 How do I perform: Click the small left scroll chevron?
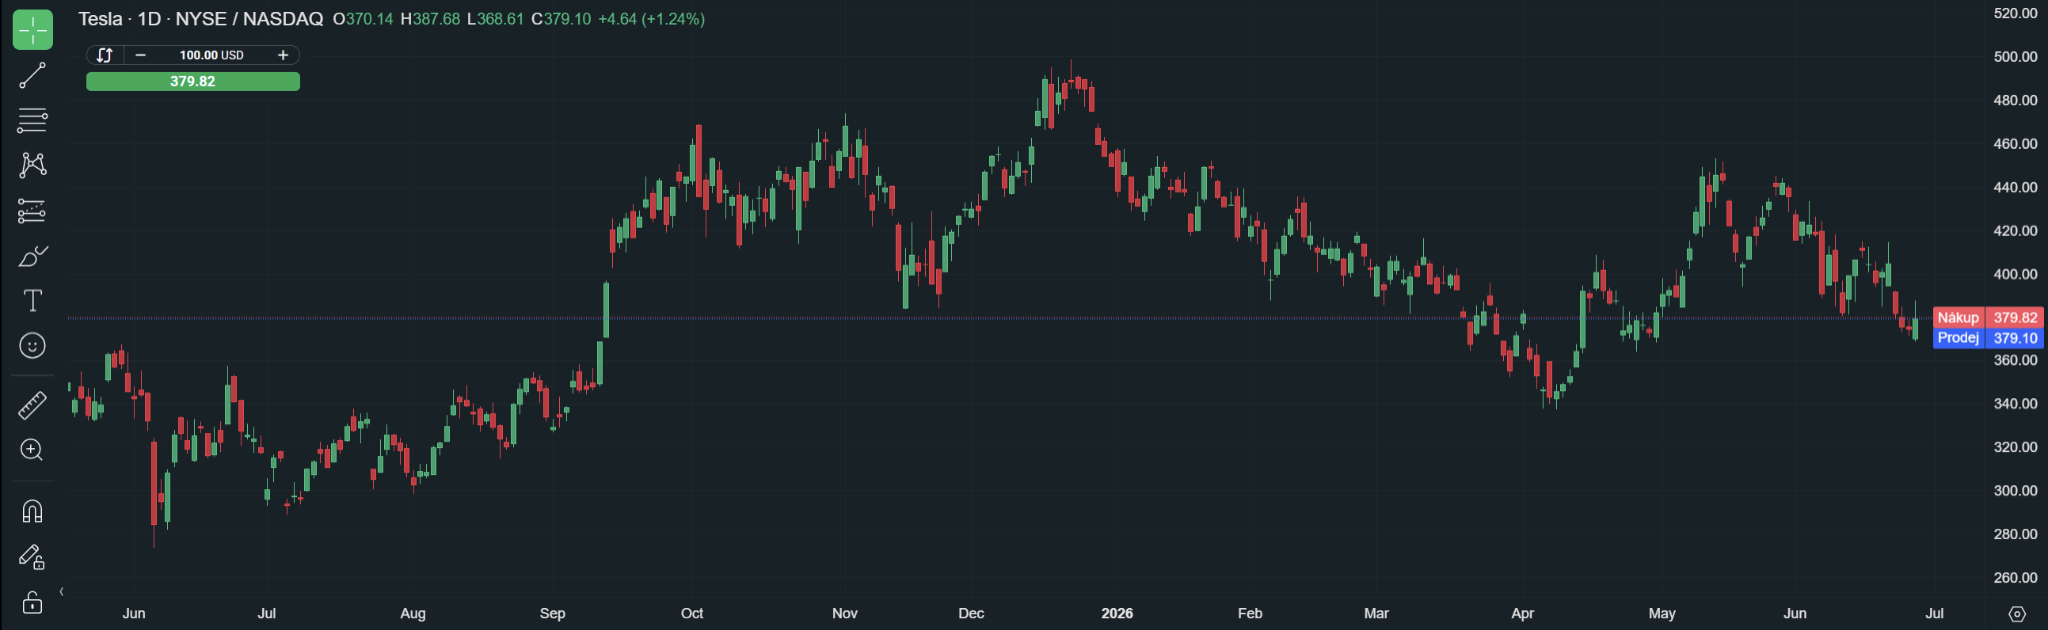[x=62, y=592]
